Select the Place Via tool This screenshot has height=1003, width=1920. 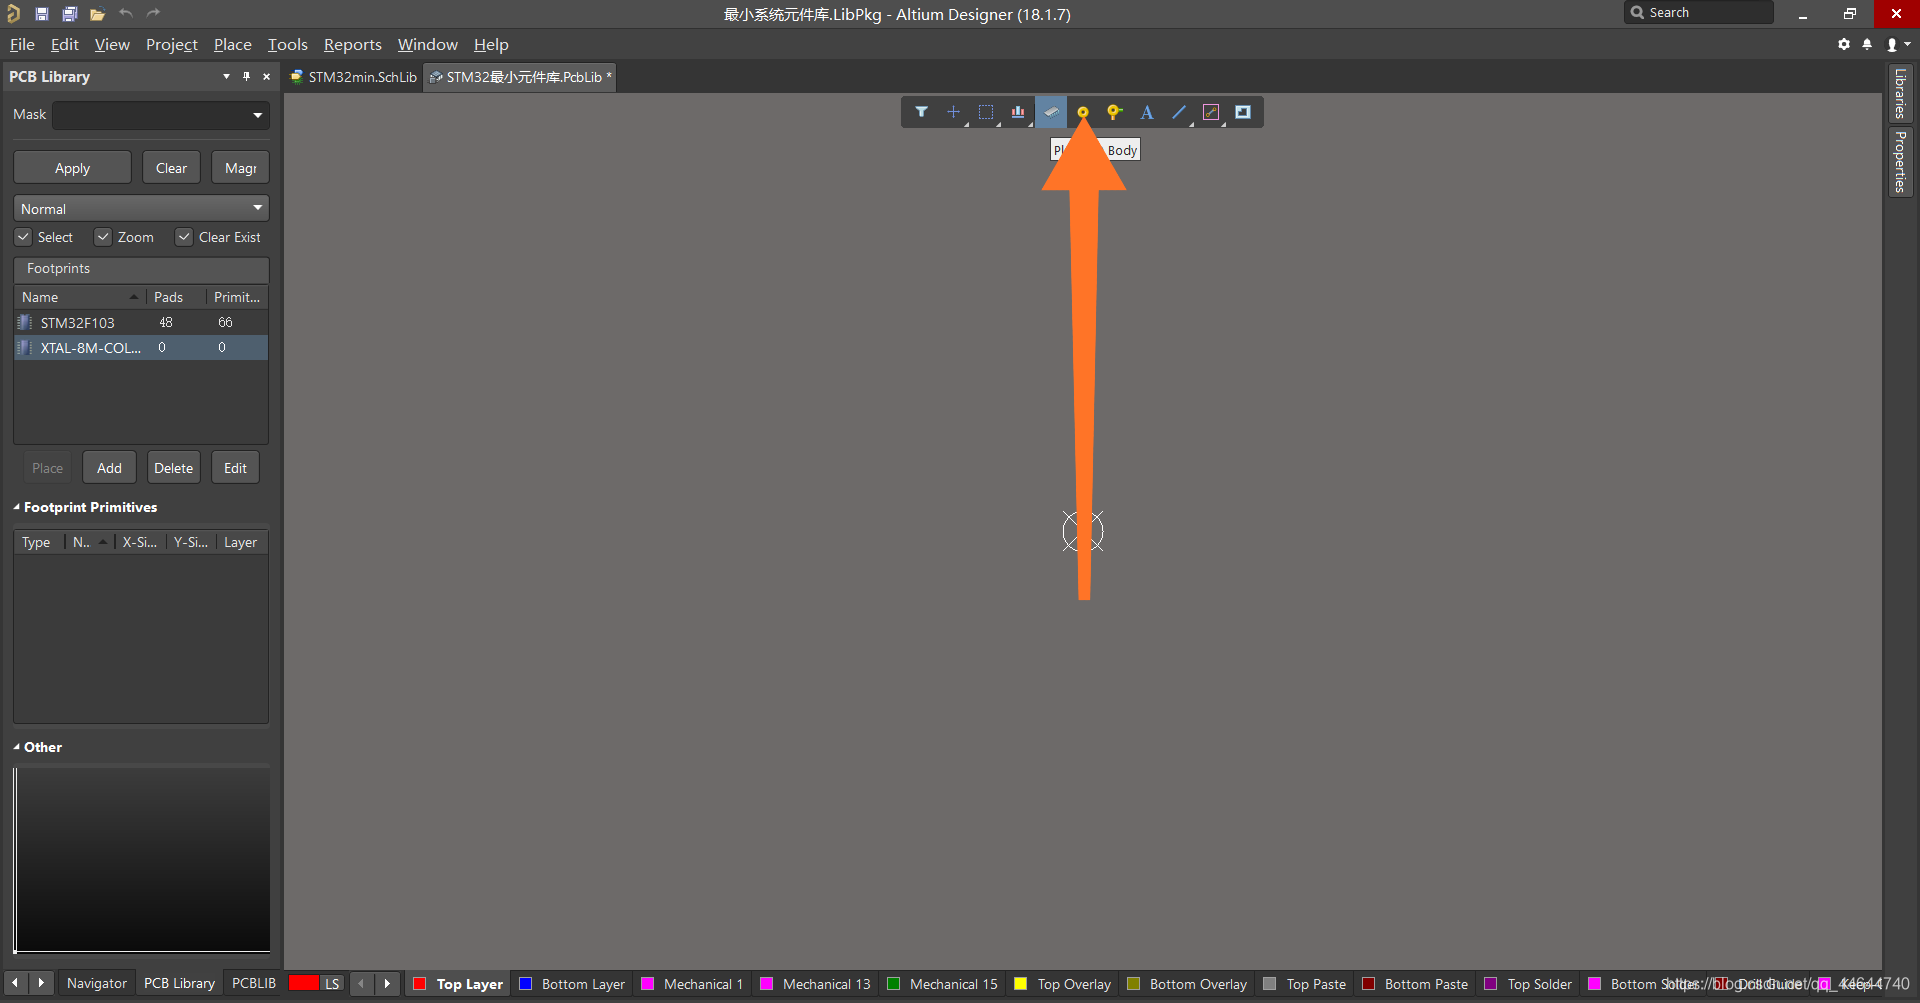click(x=1114, y=112)
